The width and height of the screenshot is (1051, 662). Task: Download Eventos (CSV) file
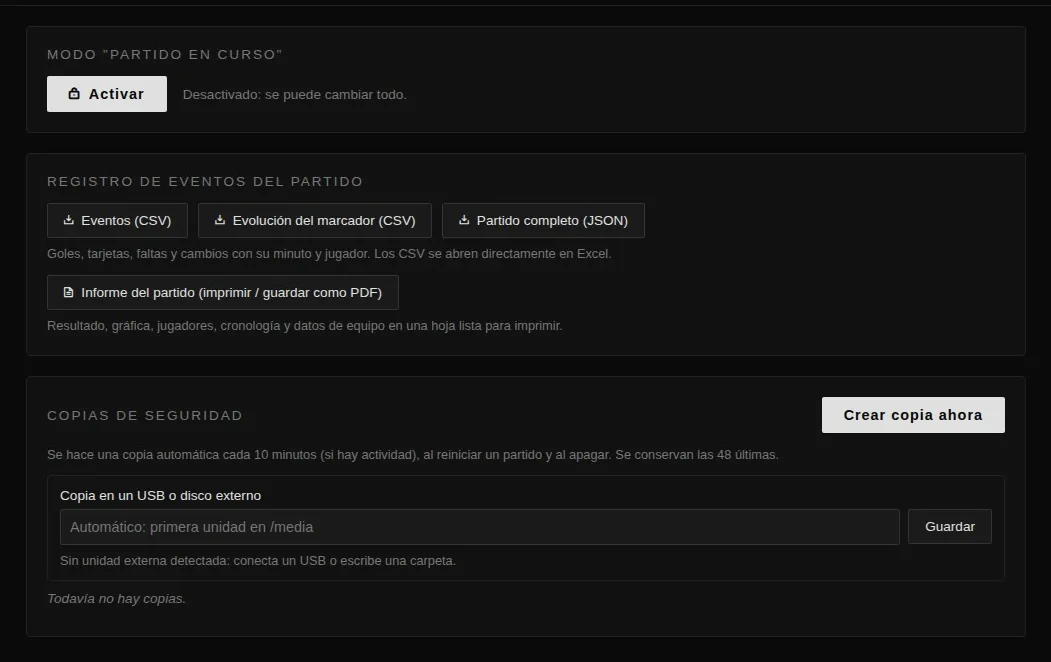pos(117,220)
